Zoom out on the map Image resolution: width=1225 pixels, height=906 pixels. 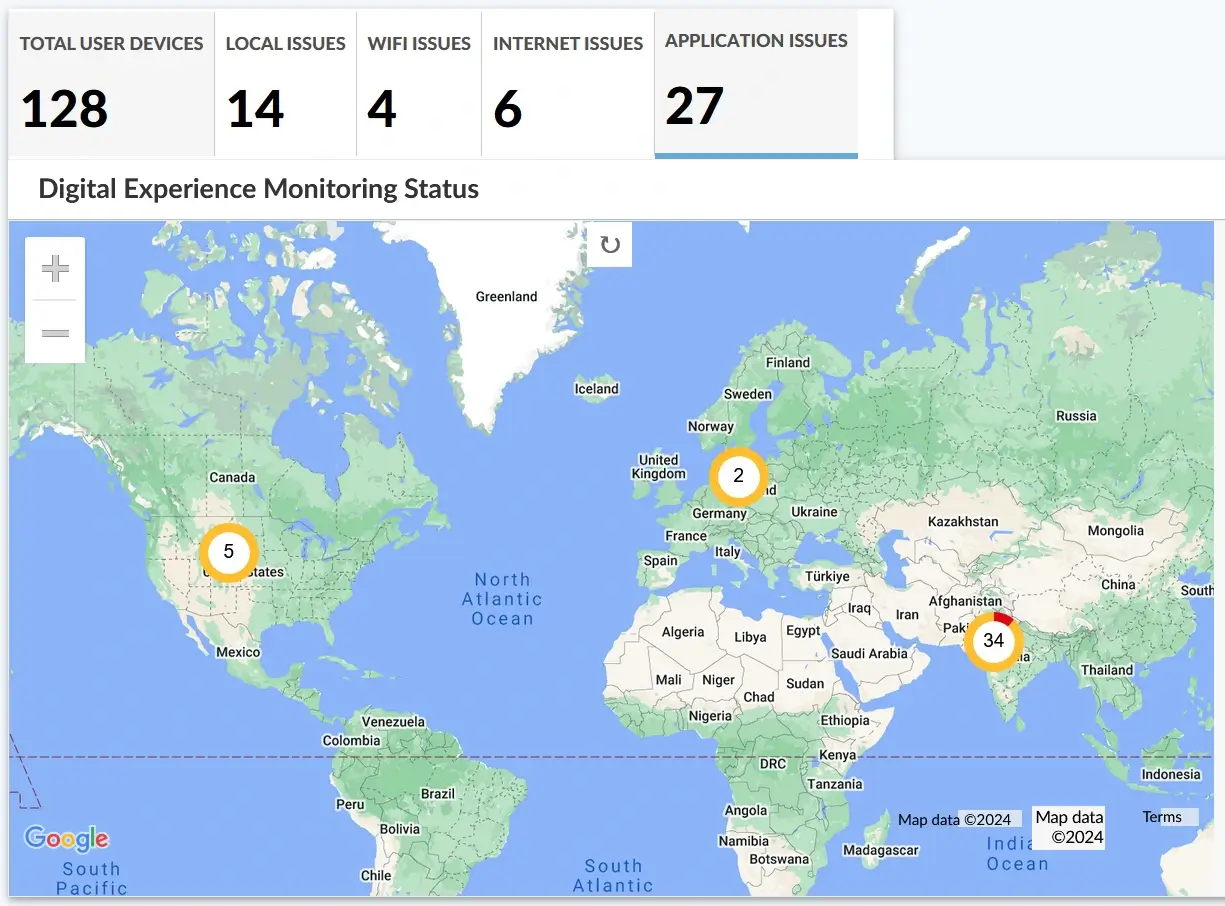click(55, 332)
